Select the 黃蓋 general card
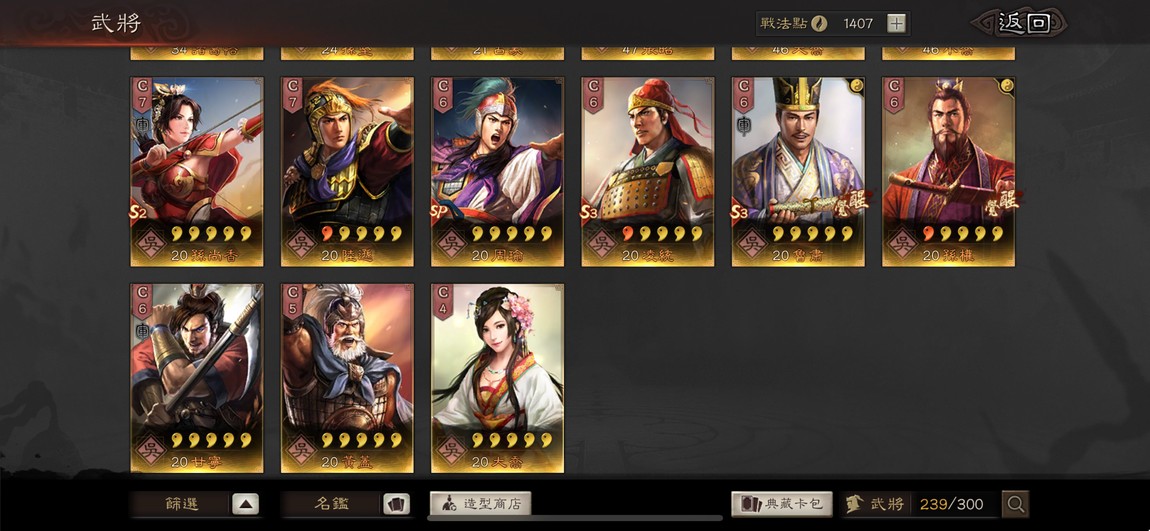The width and height of the screenshot is (1150, 531). point(347,378)
